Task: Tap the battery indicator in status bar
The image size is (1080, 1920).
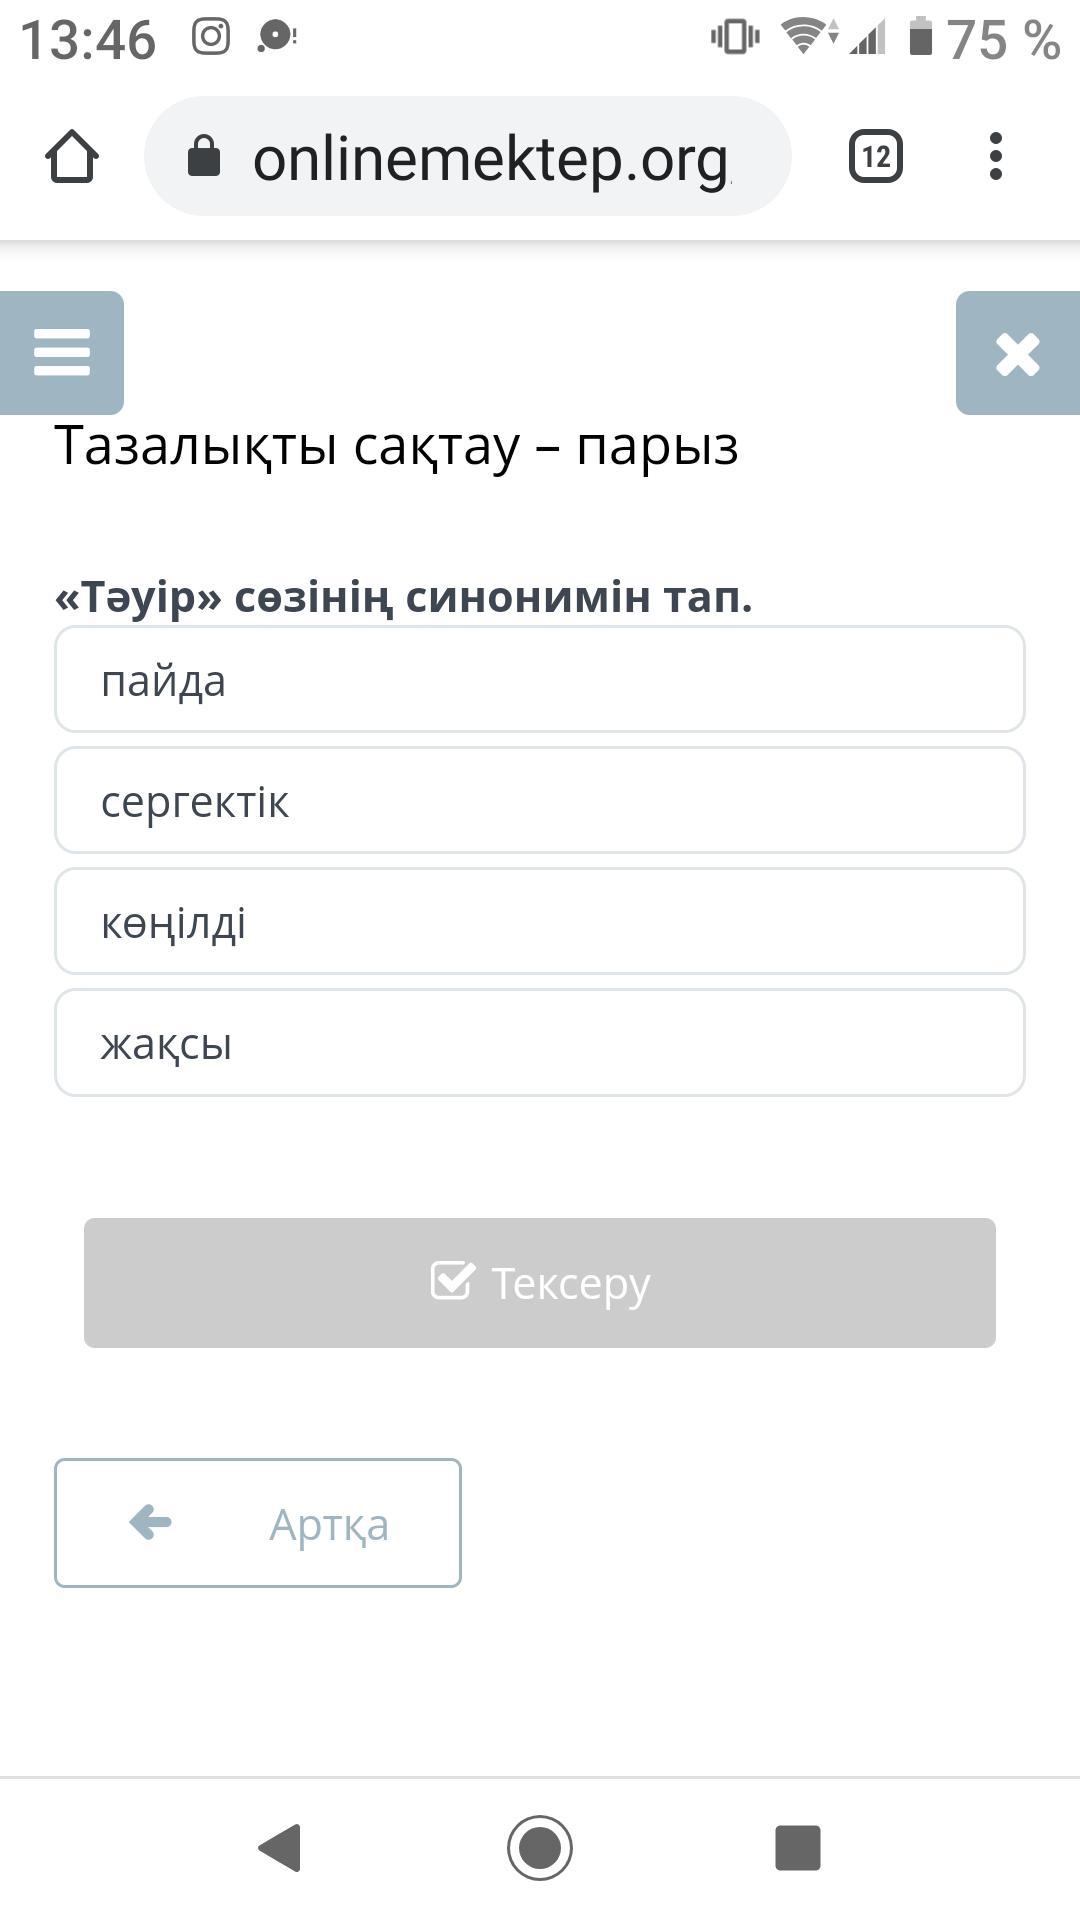Action: click(921, 38)
